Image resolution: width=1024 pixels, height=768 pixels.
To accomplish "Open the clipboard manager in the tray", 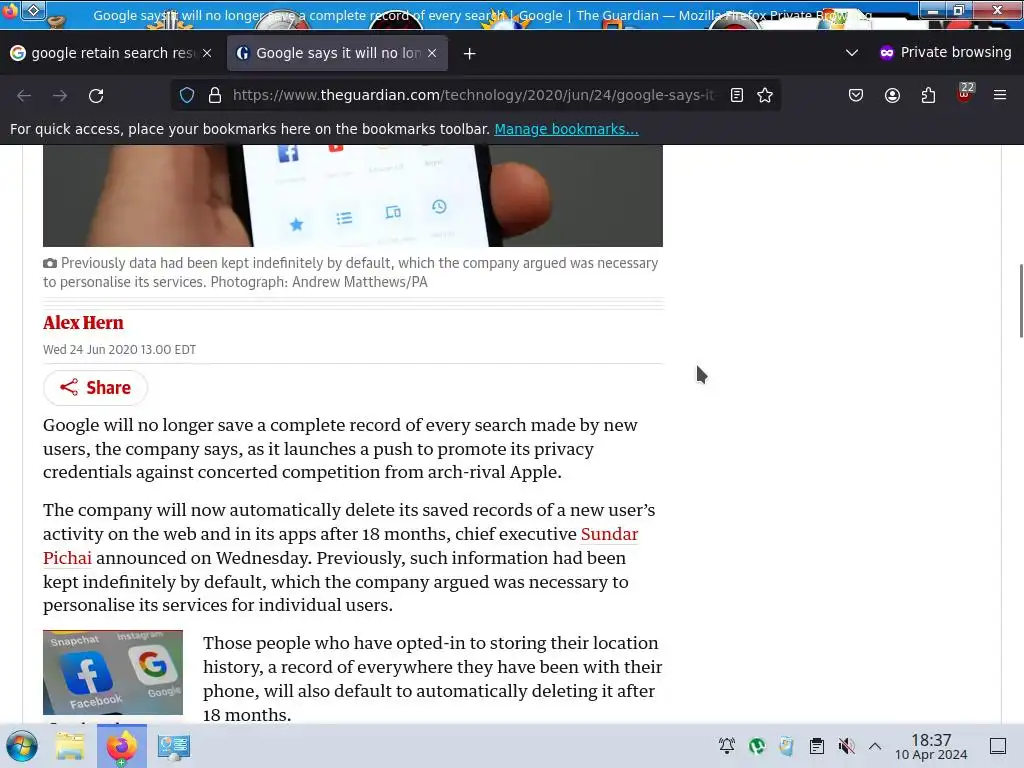I will tap(816, 746).
